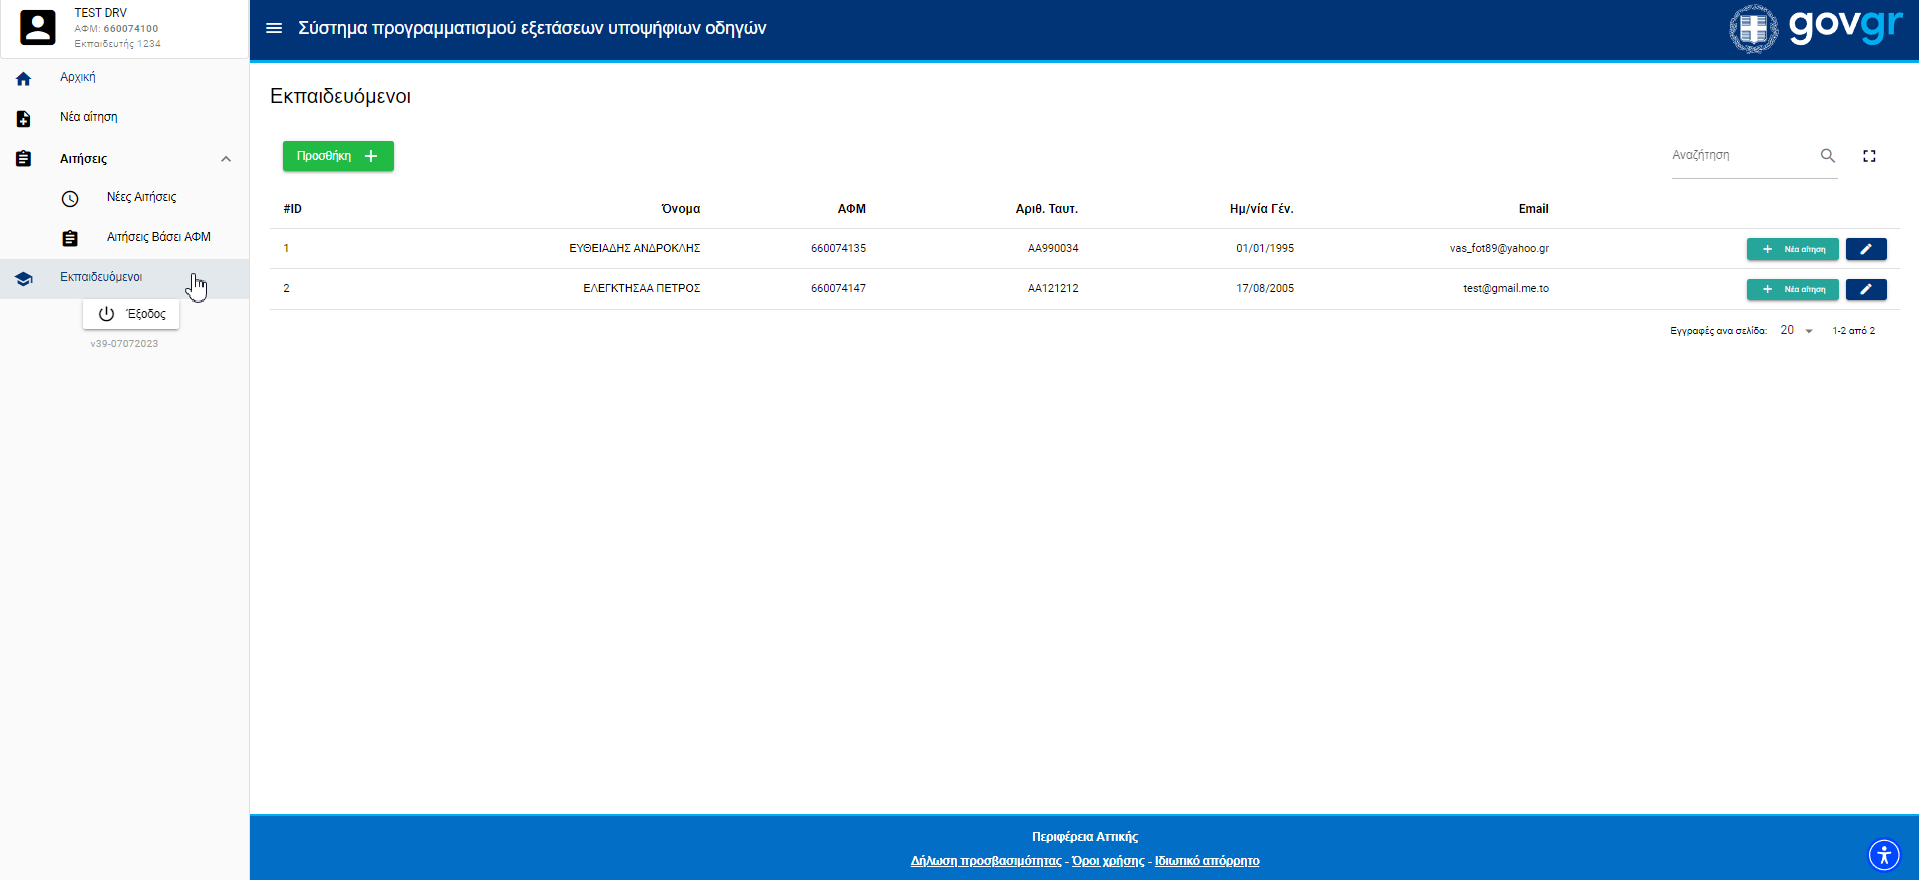The width and height of the screenshot is (1919, 880).
Task: Select Νέες Αιτήσεις submenu item
Action: pos(141,197)
